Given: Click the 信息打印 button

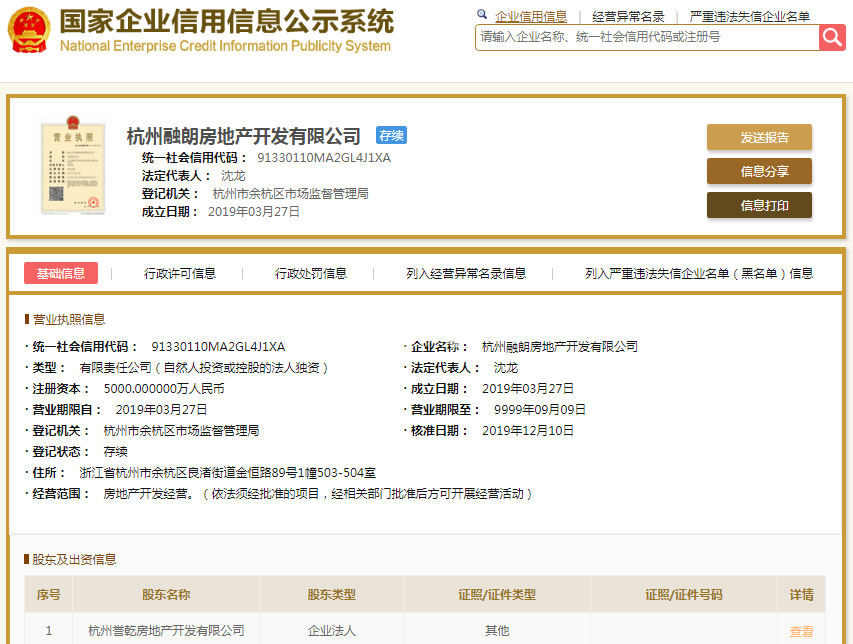Looking at the screenshot, I should click(x=759, y=205).
